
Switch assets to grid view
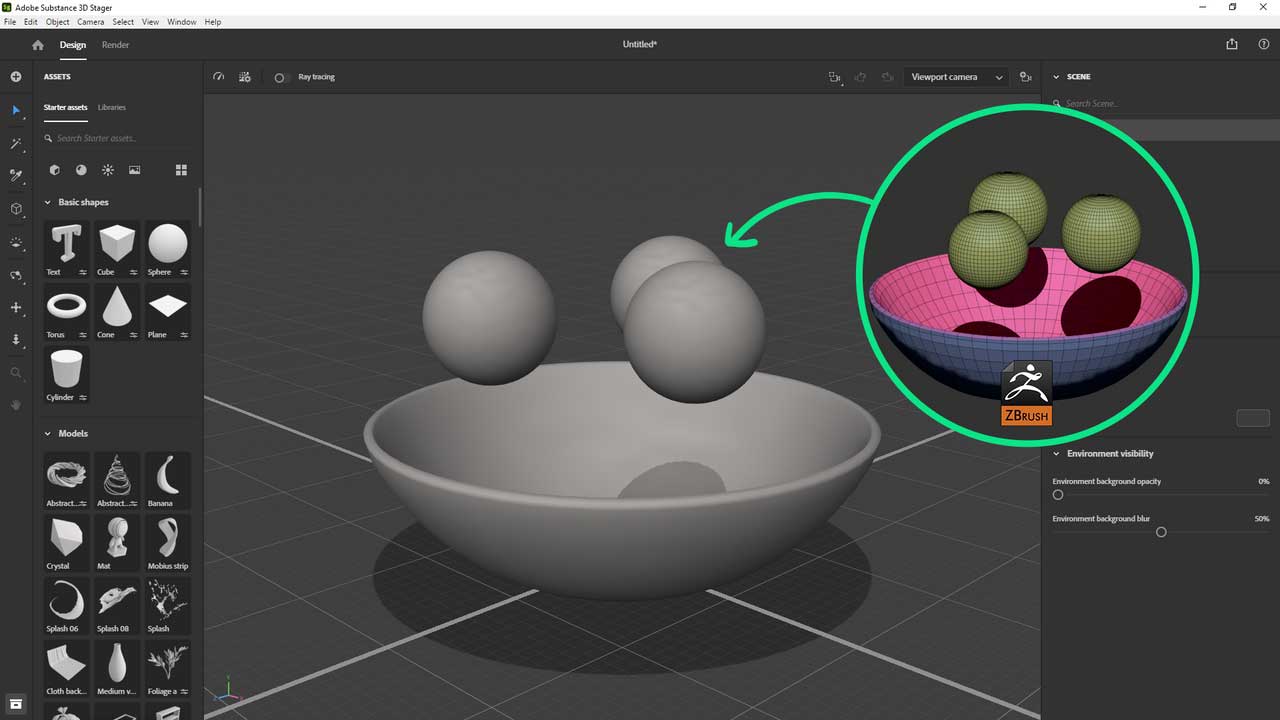tap(181, 170)
